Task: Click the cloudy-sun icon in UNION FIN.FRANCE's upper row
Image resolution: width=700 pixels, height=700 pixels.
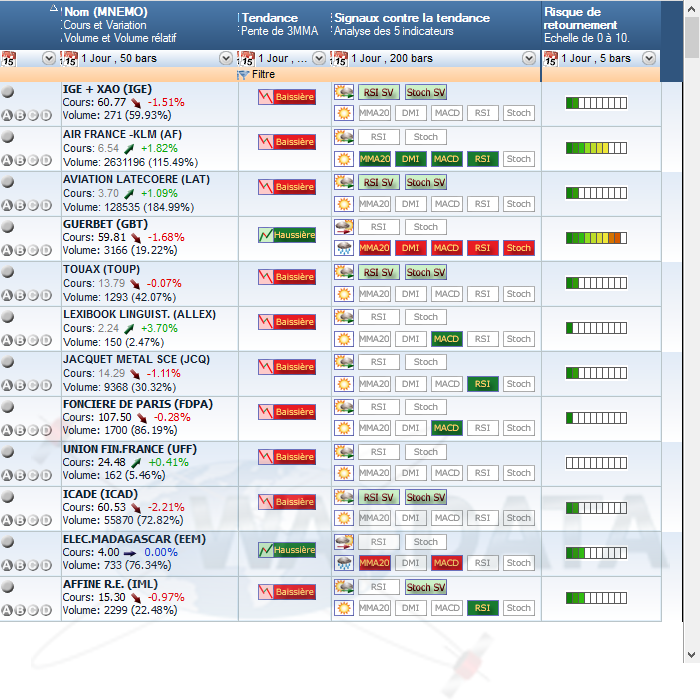Action: (344, 451)
